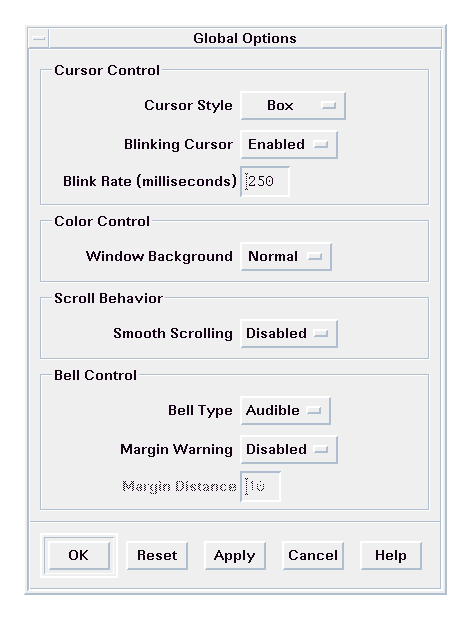
Task: Click the Reset button
Action: [x=157, y=555]
